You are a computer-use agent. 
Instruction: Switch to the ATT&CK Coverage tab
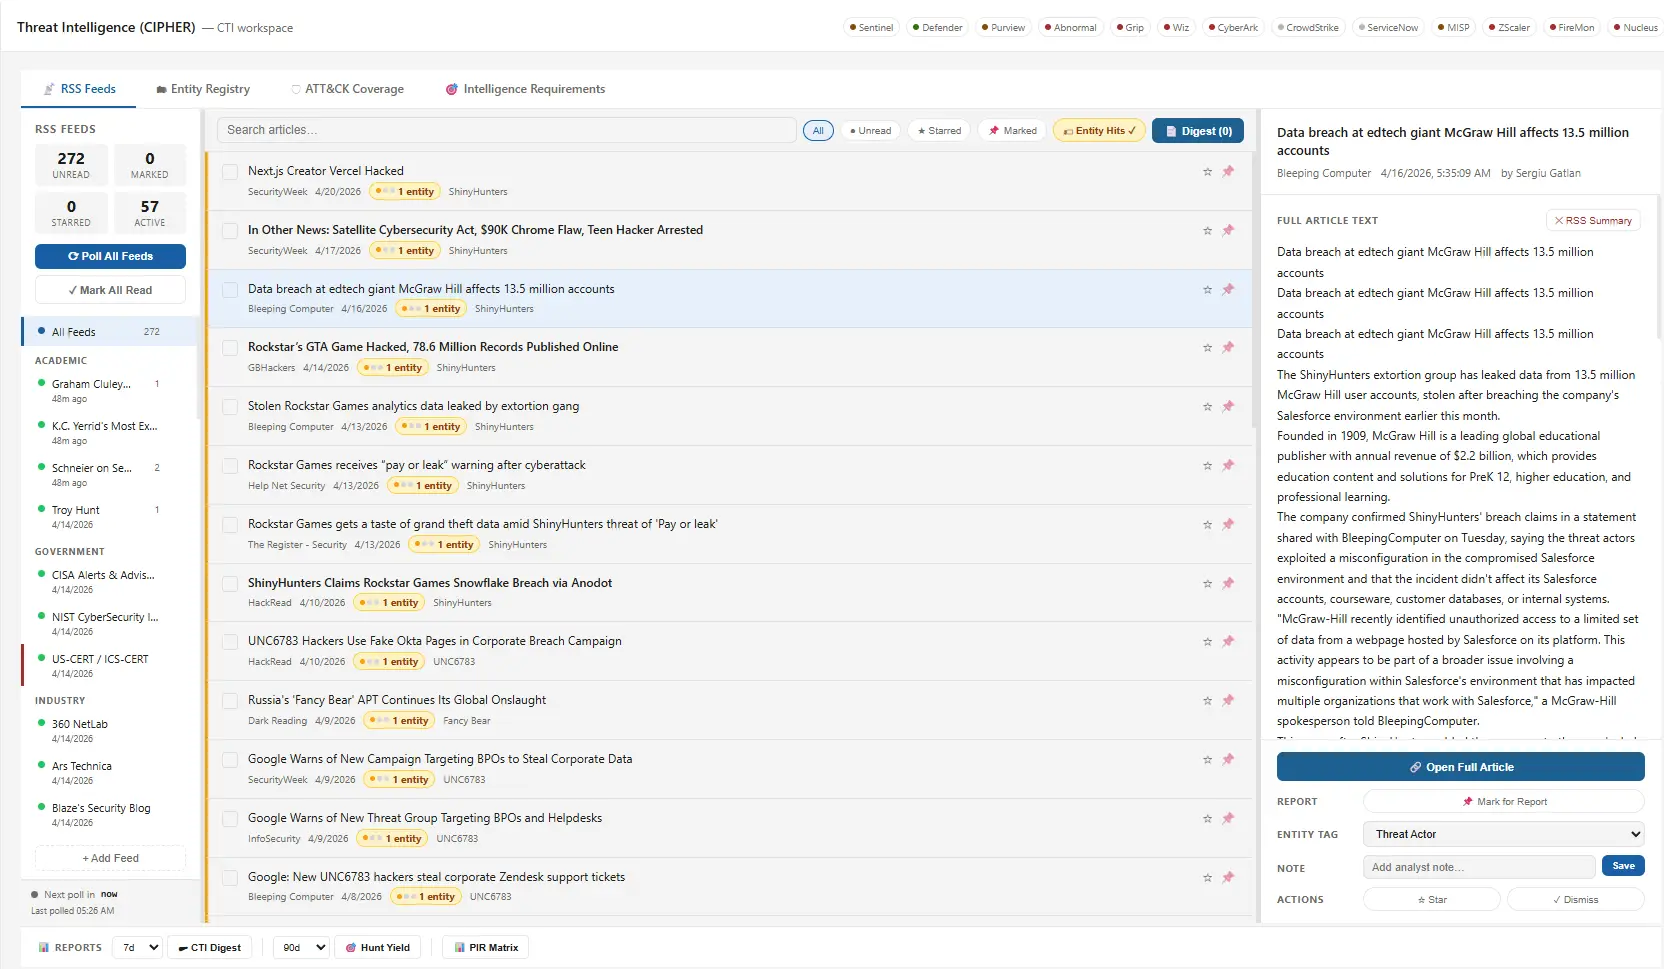coord(347,89)
